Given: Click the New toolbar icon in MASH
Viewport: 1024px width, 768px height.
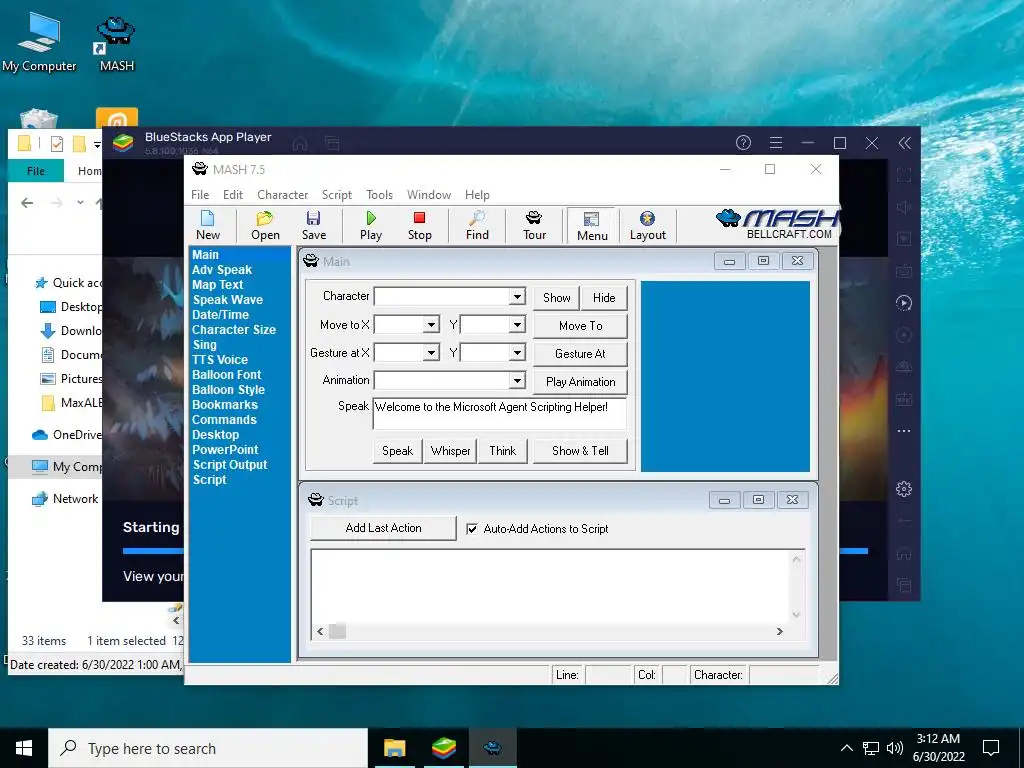Looking at the screenshot, I should (208, 225).
